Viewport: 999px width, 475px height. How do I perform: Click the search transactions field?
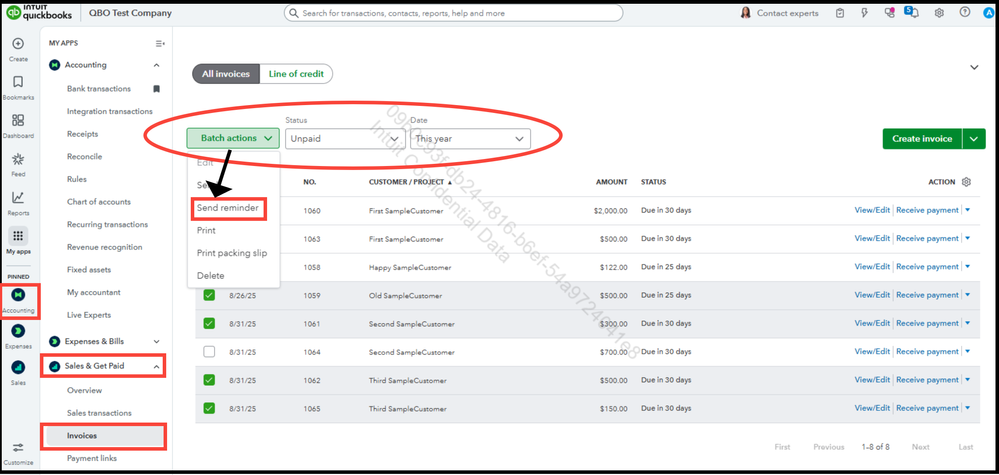453,13
